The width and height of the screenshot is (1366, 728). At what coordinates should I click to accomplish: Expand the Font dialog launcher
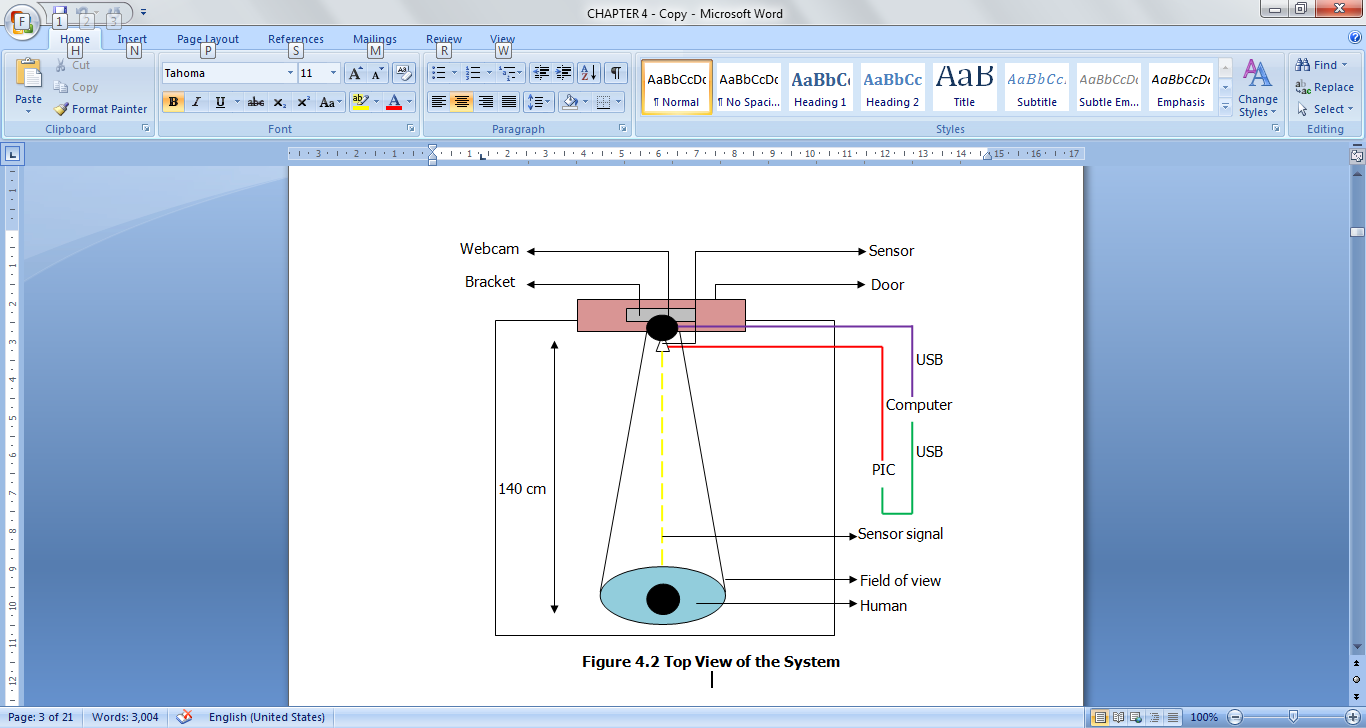coord(411,129)
